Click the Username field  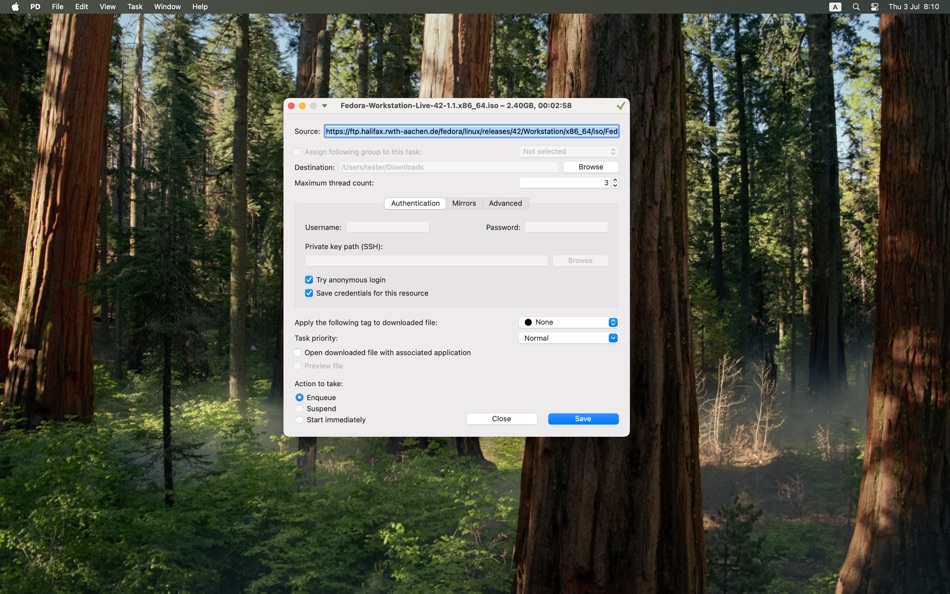pyautogui.click(x=388, y=227)
